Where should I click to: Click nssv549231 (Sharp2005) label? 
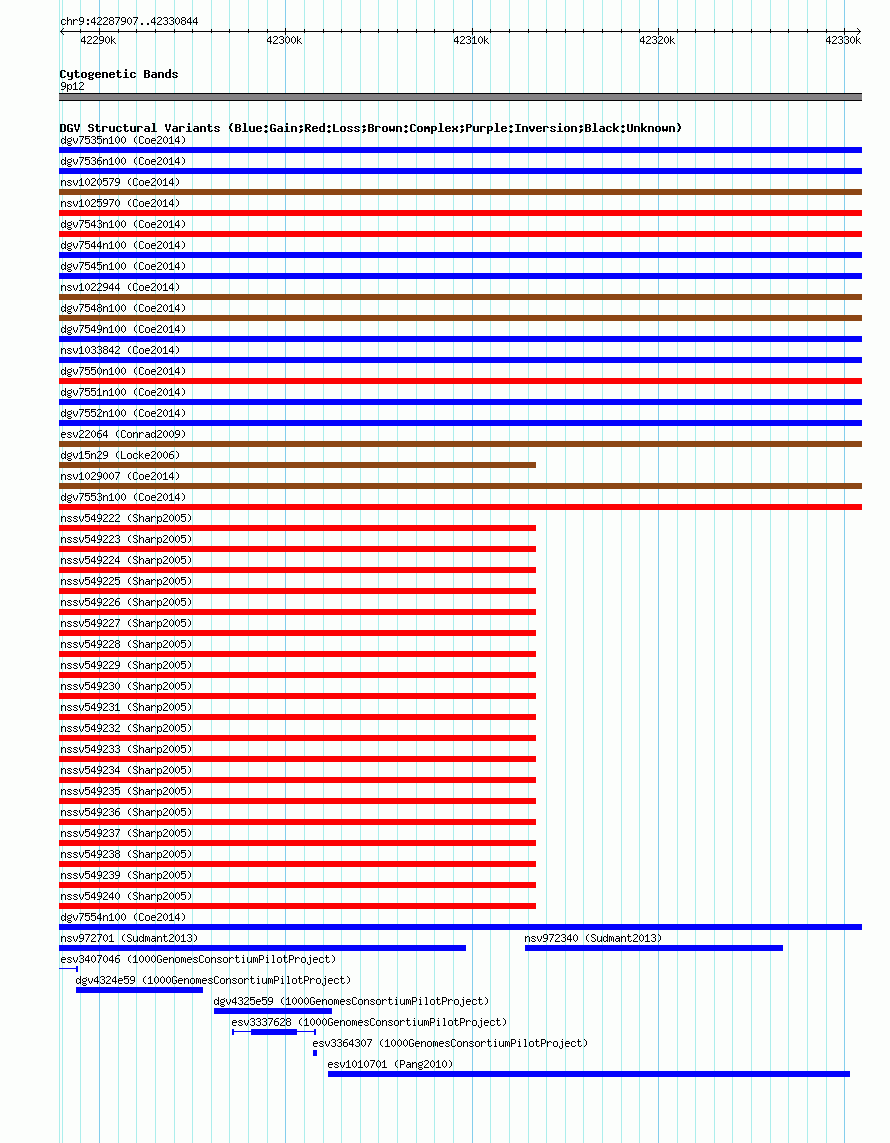click(x=126, y=707)
